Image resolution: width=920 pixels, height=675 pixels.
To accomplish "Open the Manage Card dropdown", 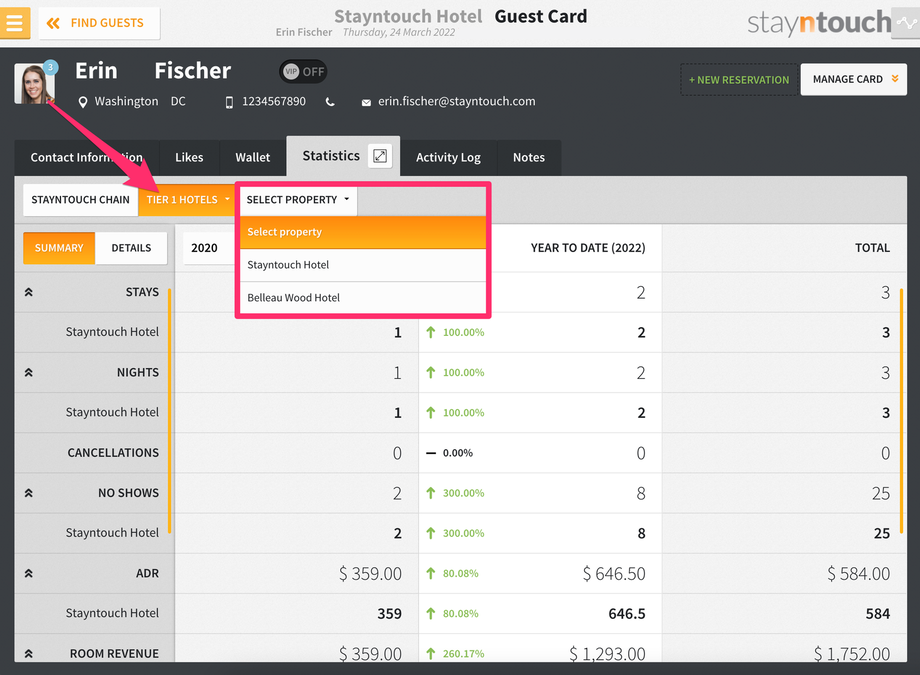I will click(x=854, y=79).
